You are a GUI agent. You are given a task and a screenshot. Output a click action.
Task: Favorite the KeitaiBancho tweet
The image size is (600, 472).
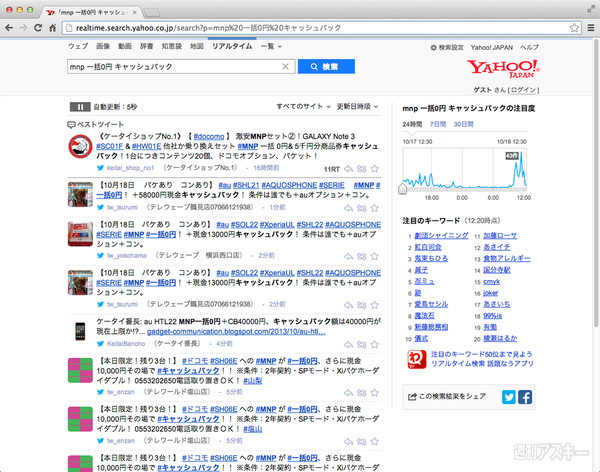(x=375, y=345)
